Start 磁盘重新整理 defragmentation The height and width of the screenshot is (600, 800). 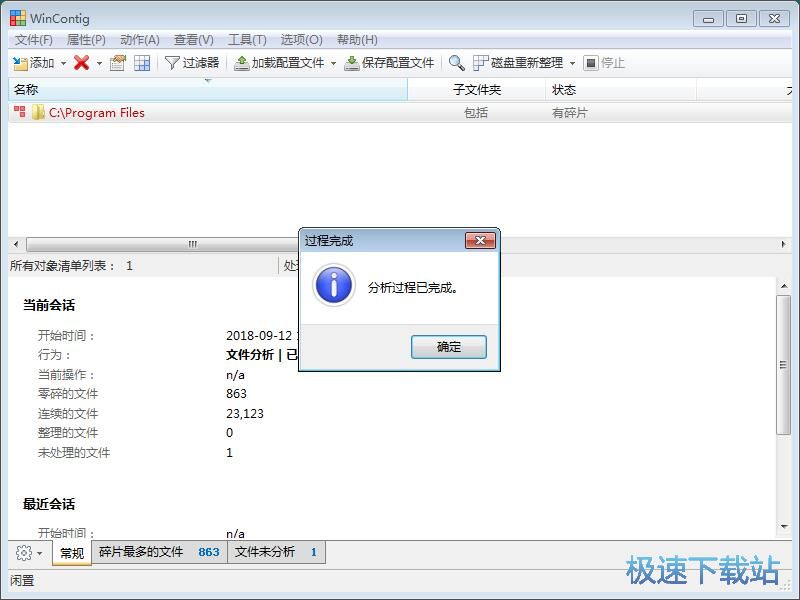point(518,63)
